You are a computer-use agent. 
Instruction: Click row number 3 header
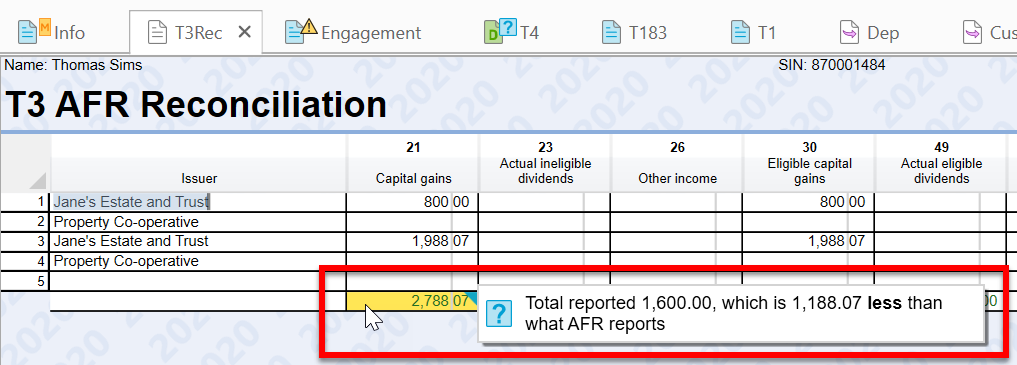25,241
